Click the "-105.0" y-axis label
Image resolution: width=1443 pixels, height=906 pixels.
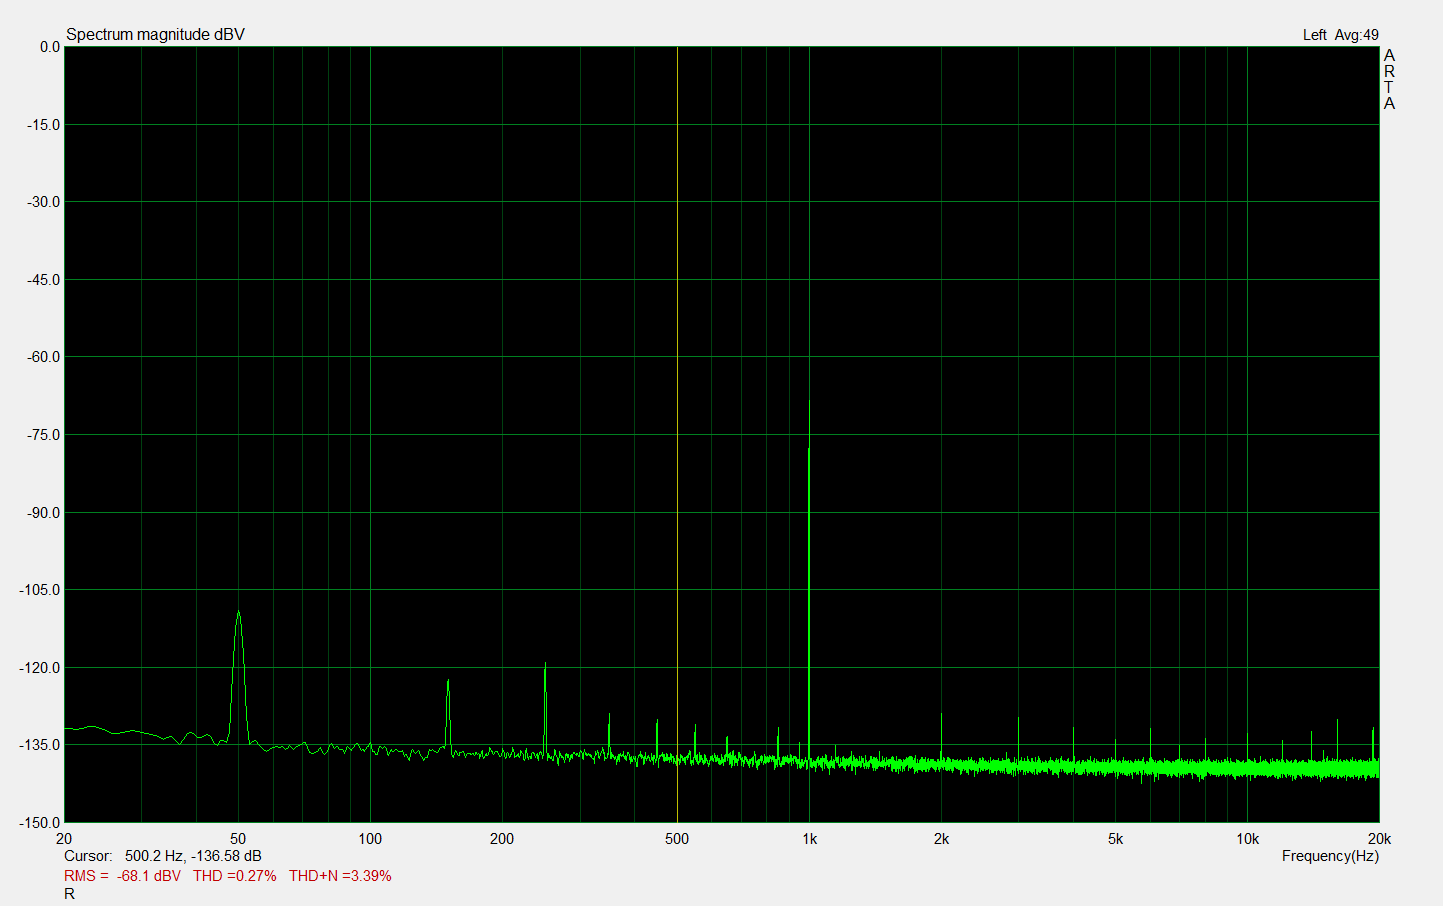pos(40,590)
